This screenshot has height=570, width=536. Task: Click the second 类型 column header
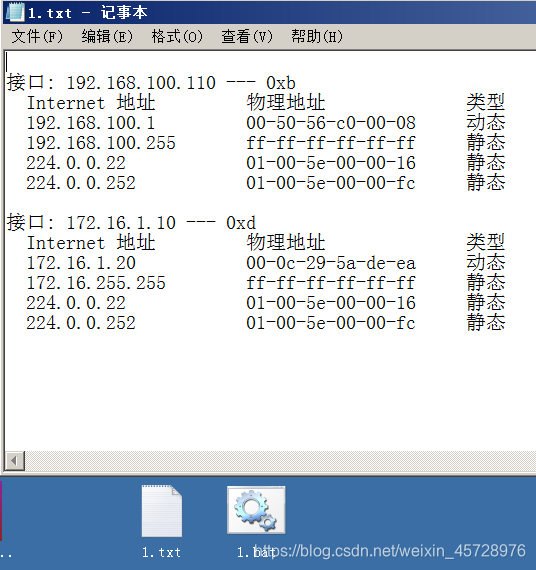[486, 243]
